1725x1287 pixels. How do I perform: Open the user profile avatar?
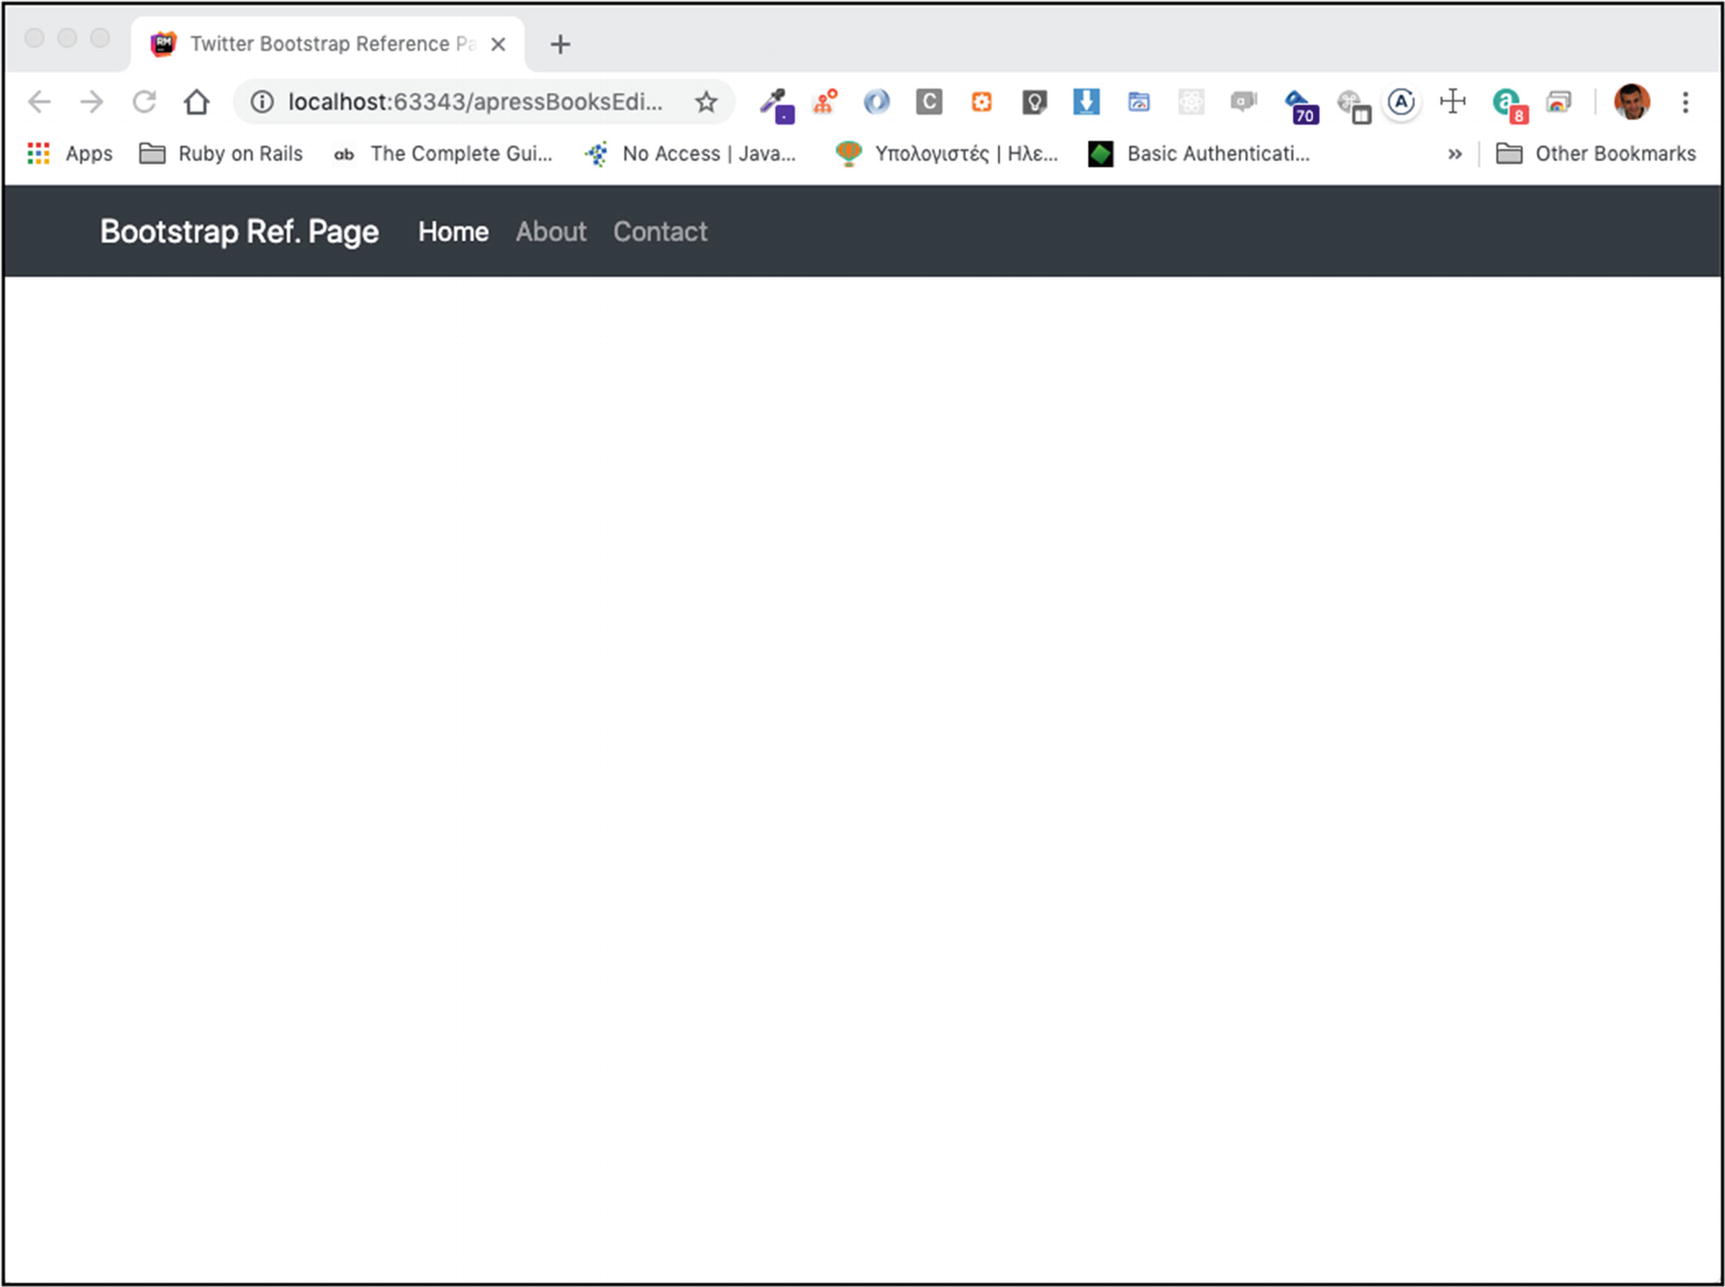[1631, 102]
